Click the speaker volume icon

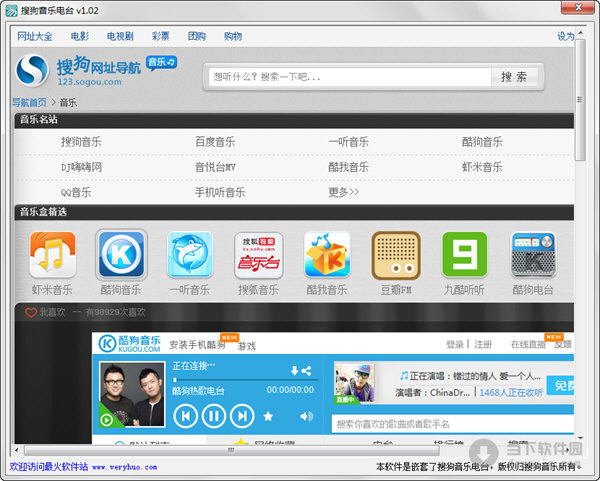(307, 416)
